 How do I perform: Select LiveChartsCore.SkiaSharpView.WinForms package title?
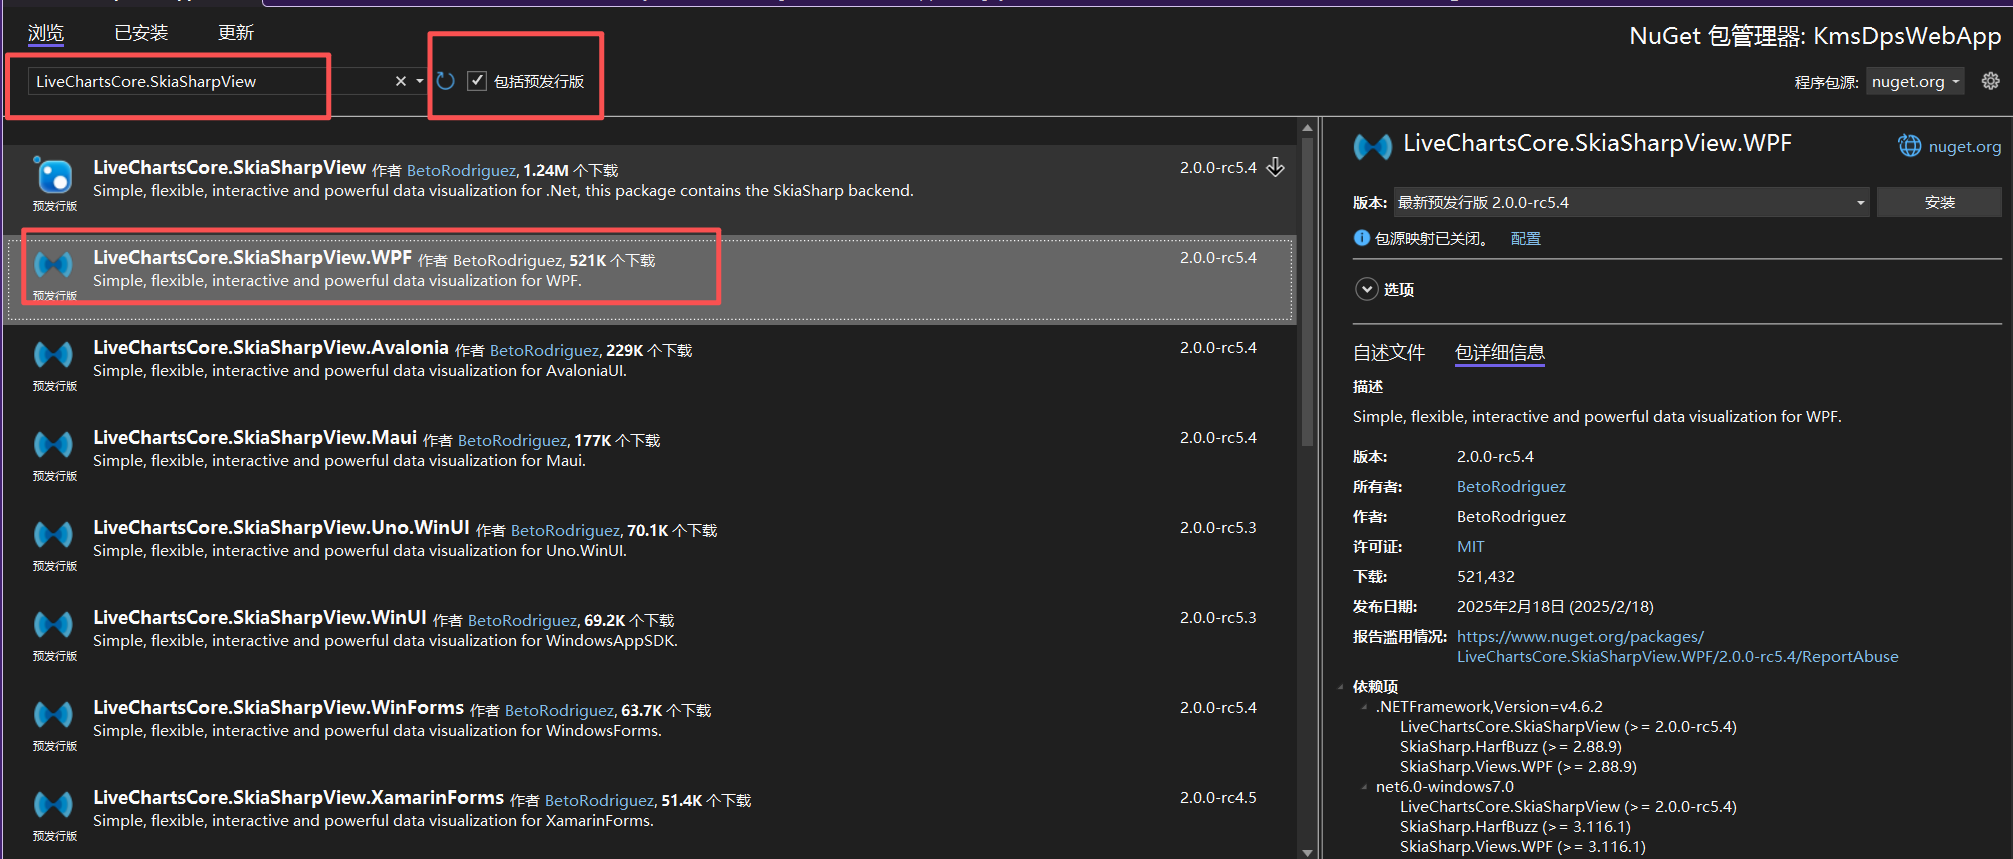(x=279, y=707)
